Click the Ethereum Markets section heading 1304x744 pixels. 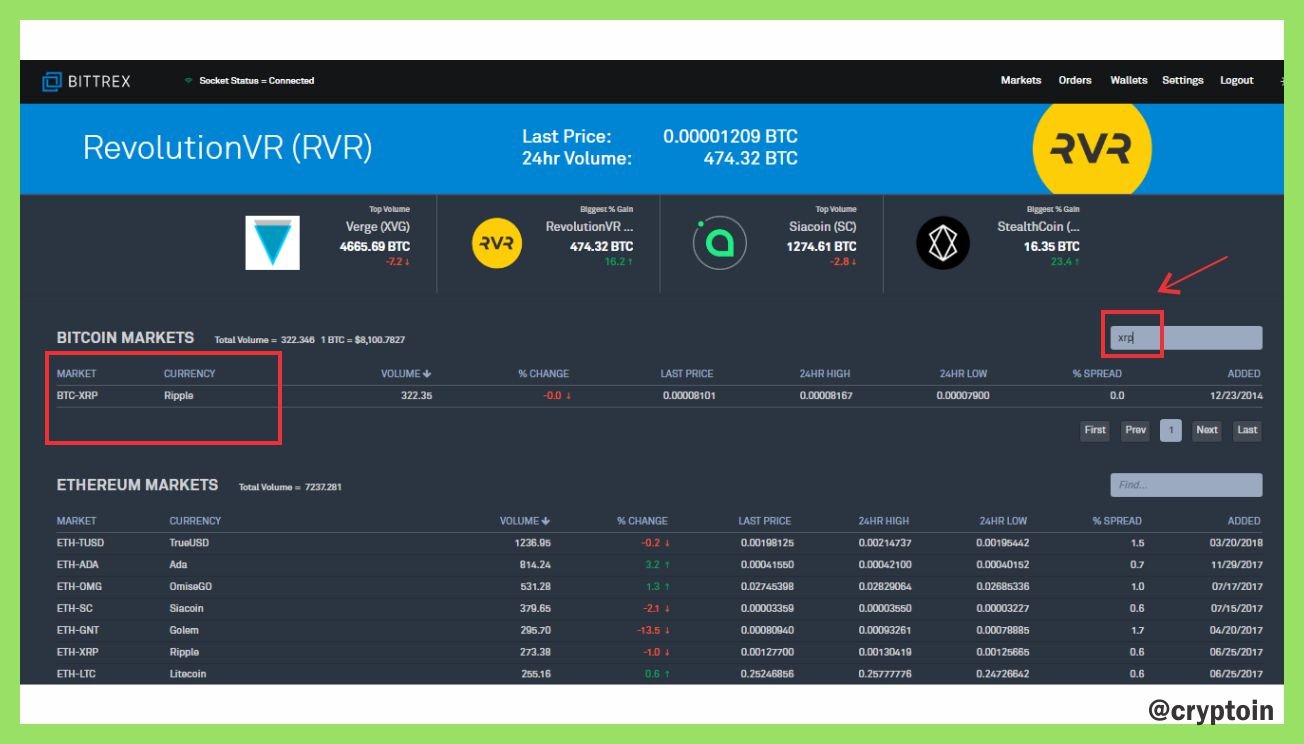[x=137, y=485]
